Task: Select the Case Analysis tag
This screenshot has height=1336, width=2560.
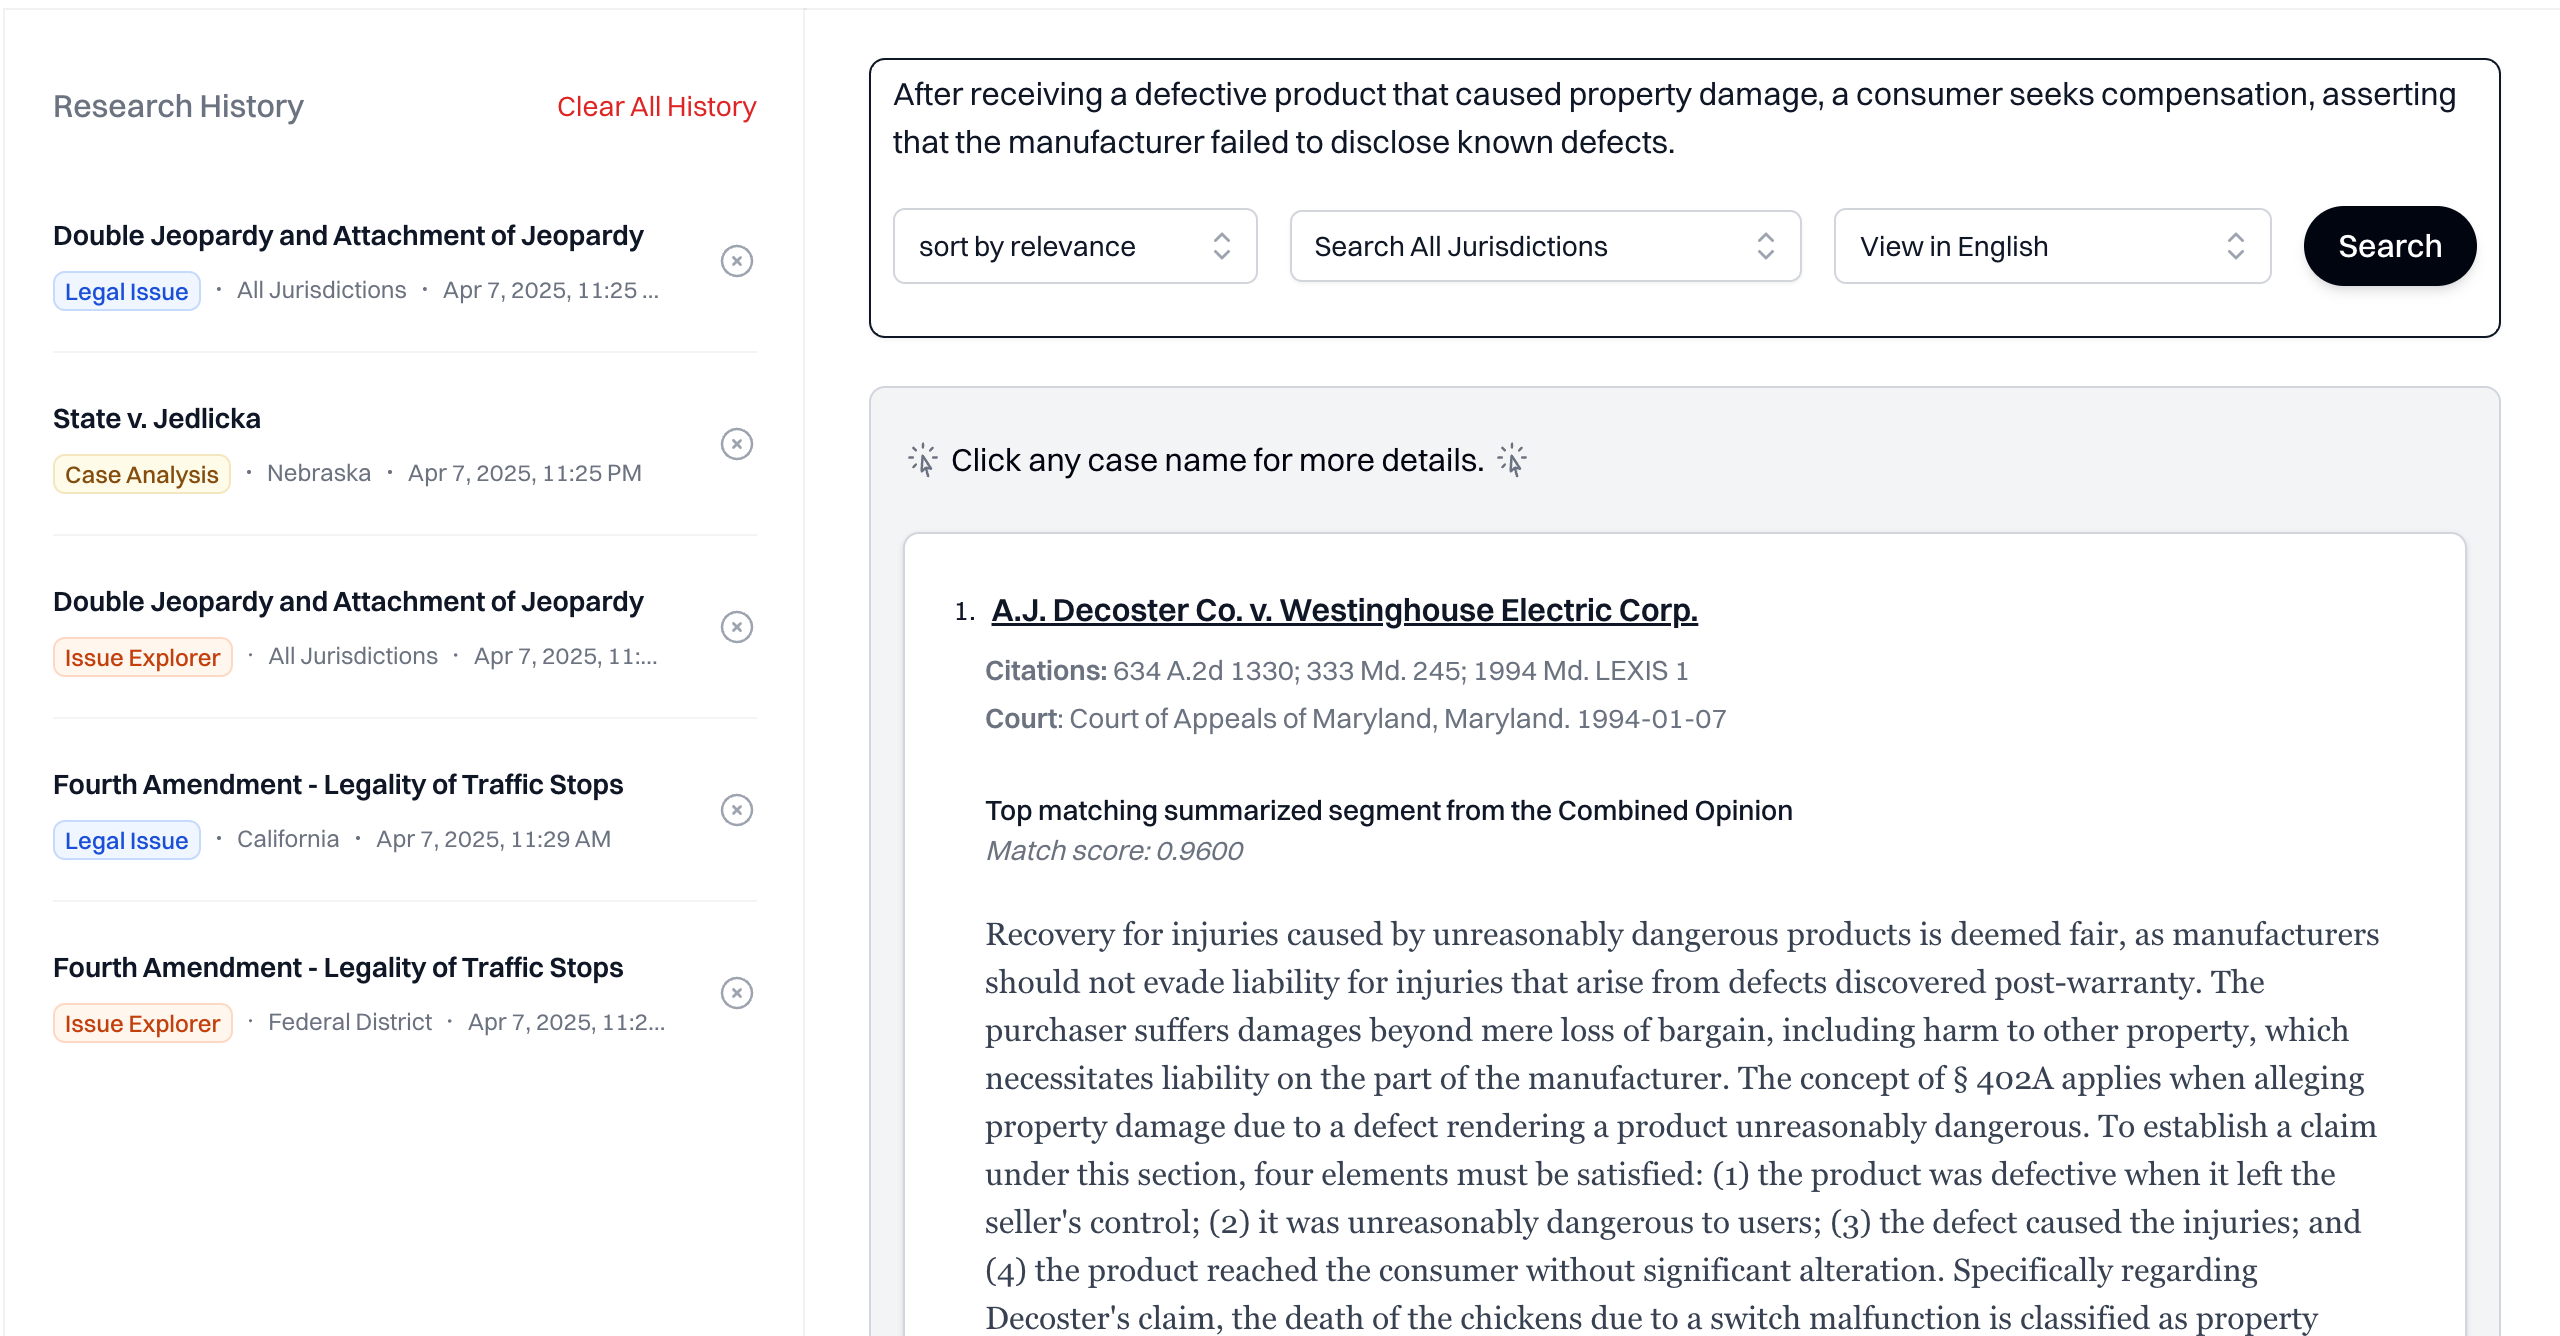Action: pyautogui.click(x=141, y=474)
